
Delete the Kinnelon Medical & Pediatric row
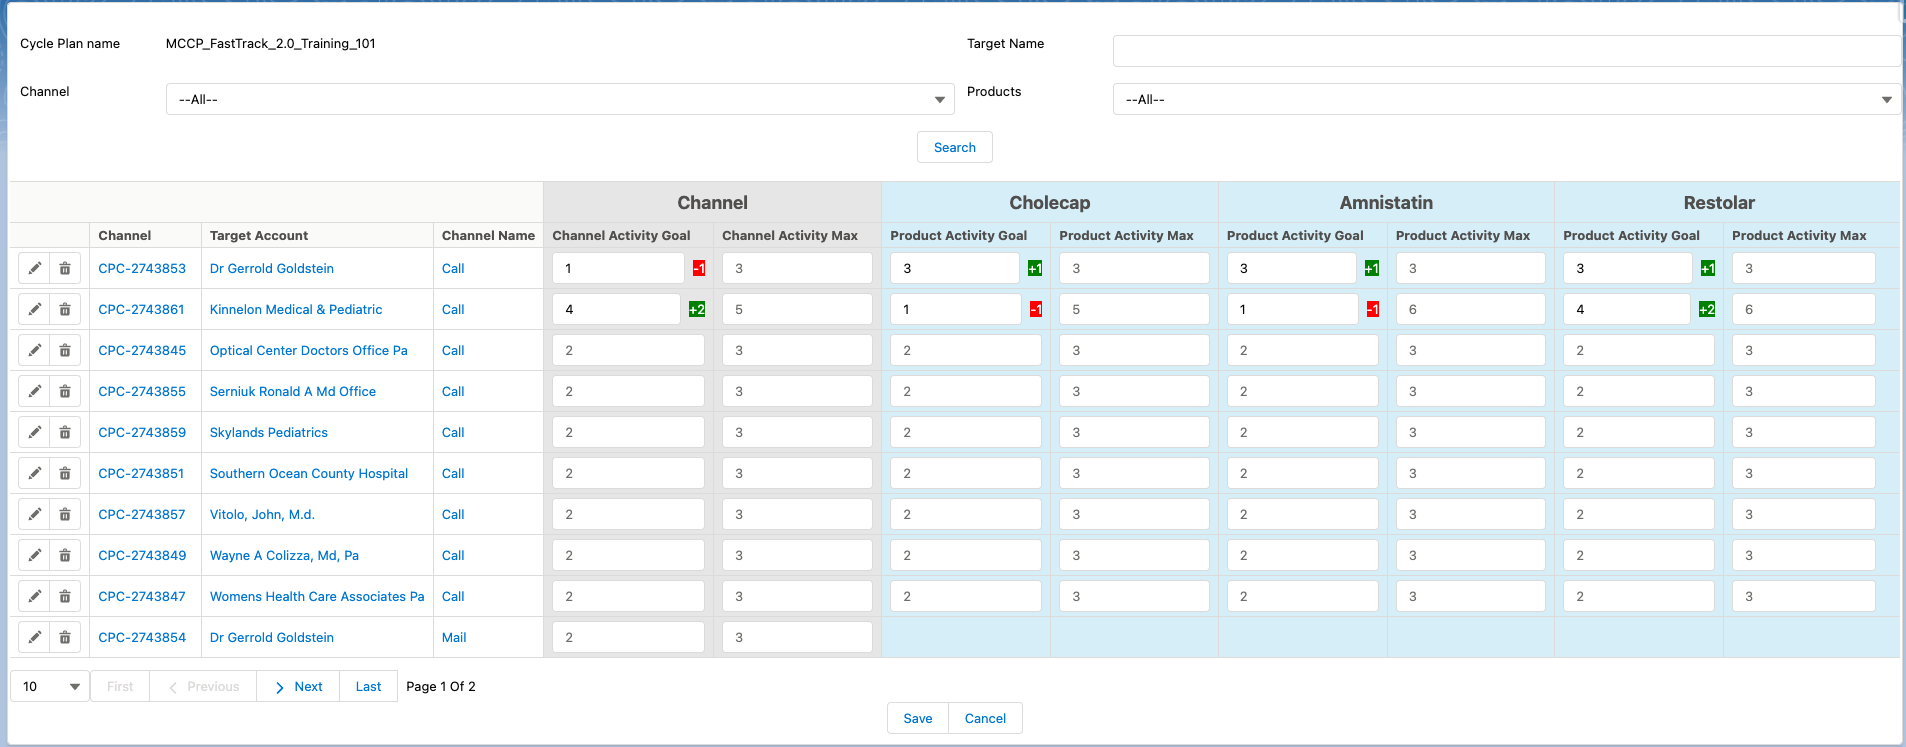[x=65, y=309]
